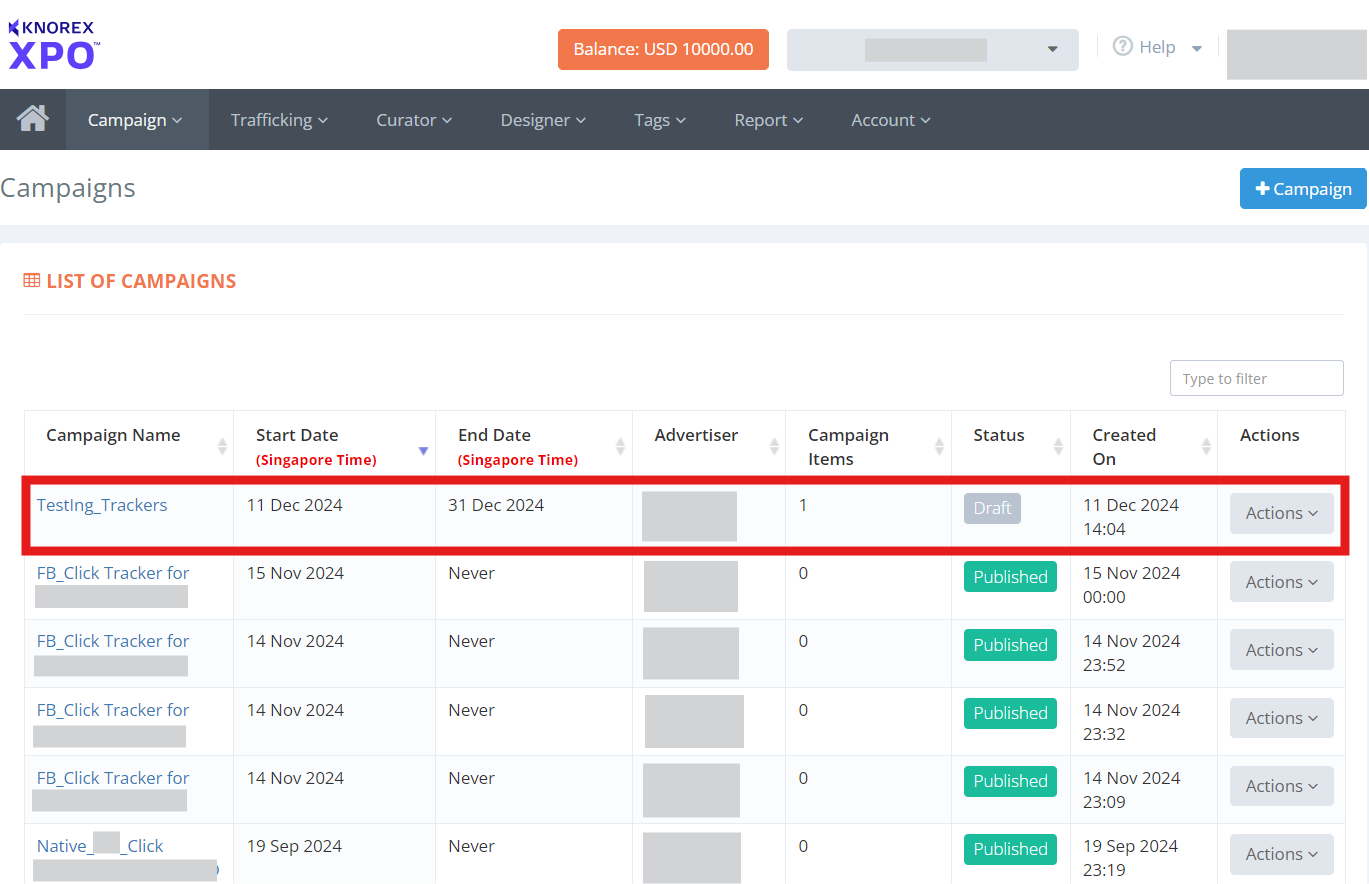Click the Type to filter field
Screen dimensions: 1369x884
click(1256, 379)
